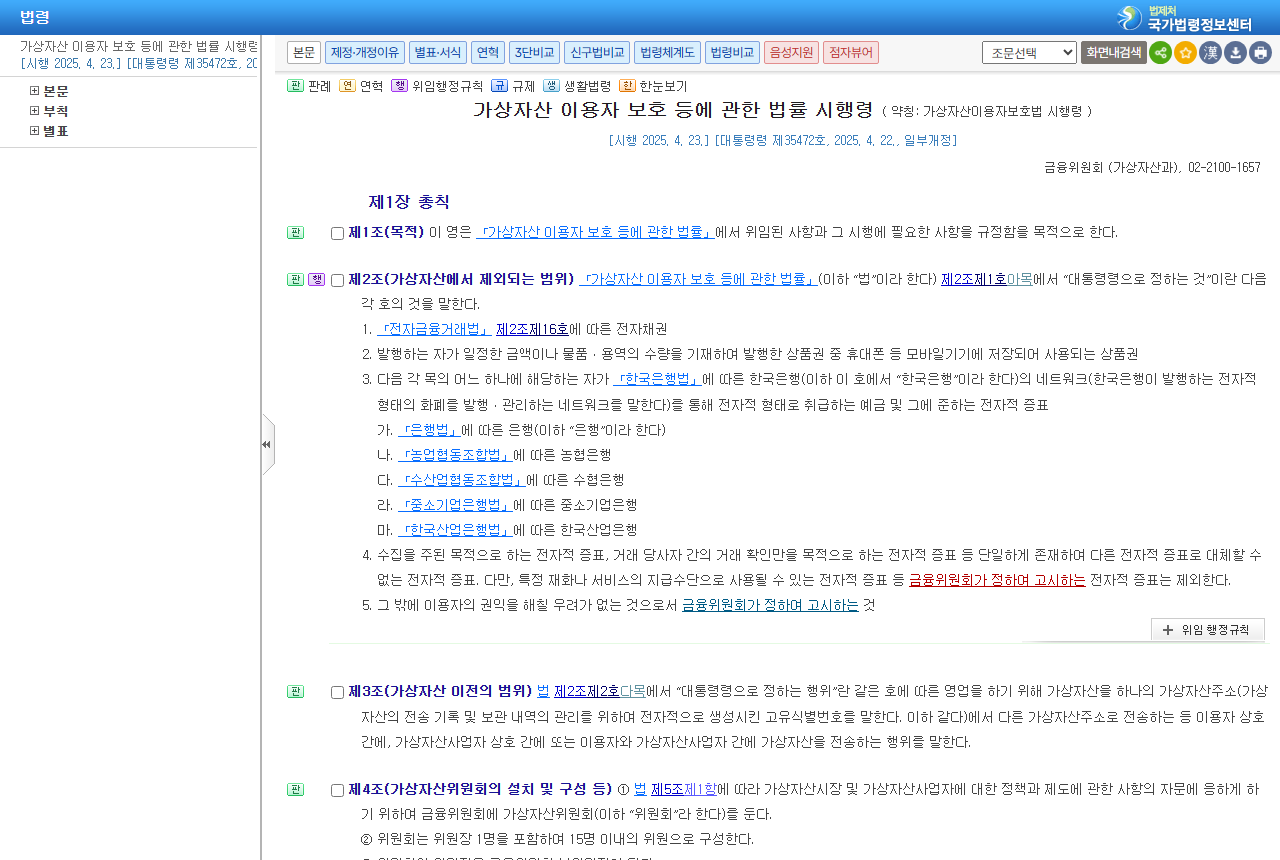The image size is (1280, 860).
Task: Expand the 본문 tree node
Action: pyautogui.click(x=35, y=91)
